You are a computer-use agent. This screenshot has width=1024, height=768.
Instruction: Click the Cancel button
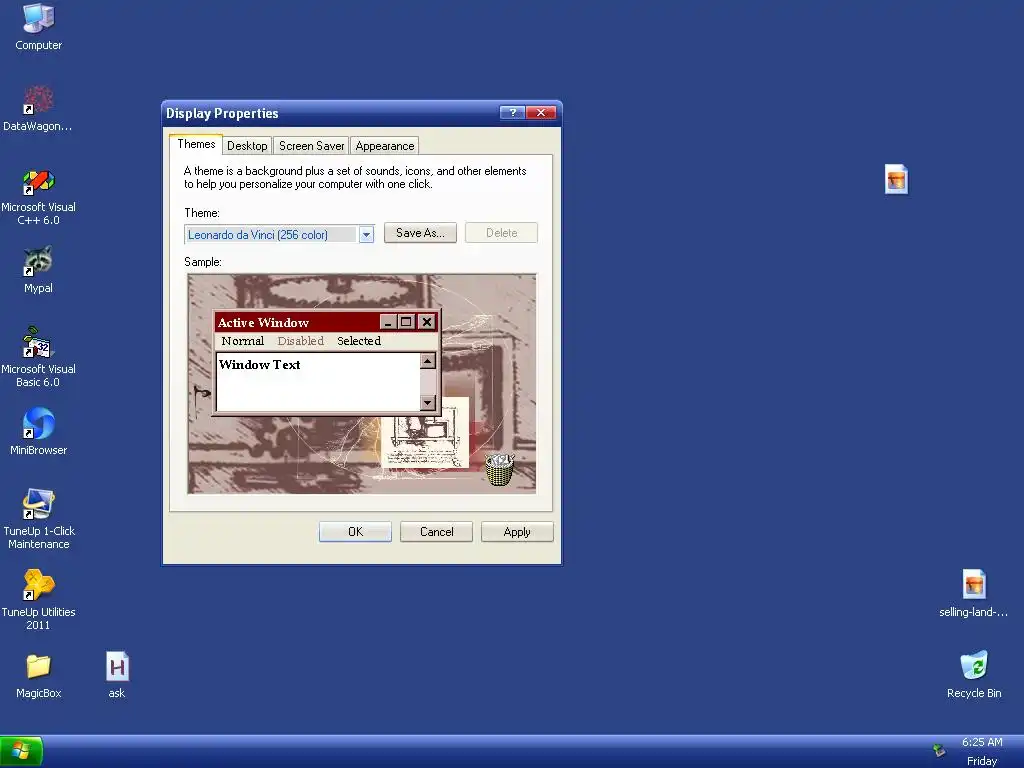point(436,532)
